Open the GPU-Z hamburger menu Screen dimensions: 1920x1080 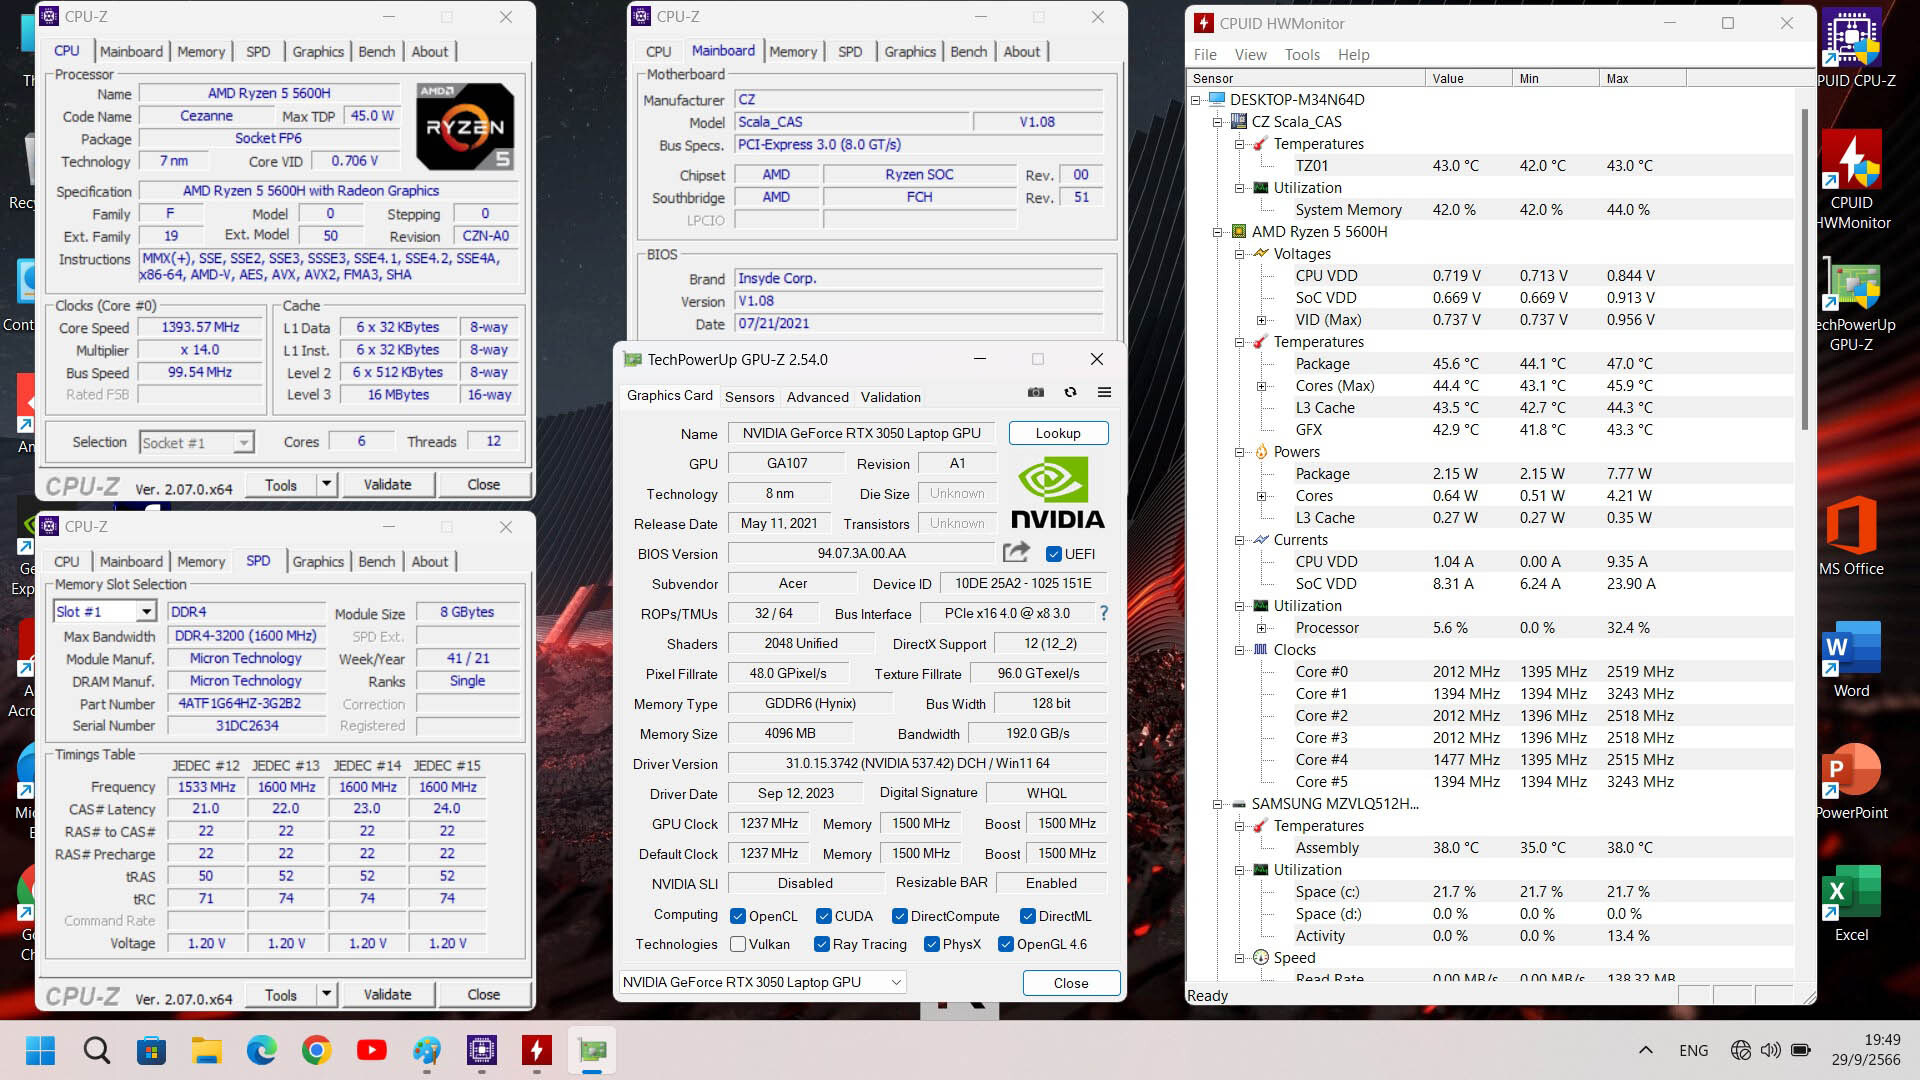point(1104,393)
